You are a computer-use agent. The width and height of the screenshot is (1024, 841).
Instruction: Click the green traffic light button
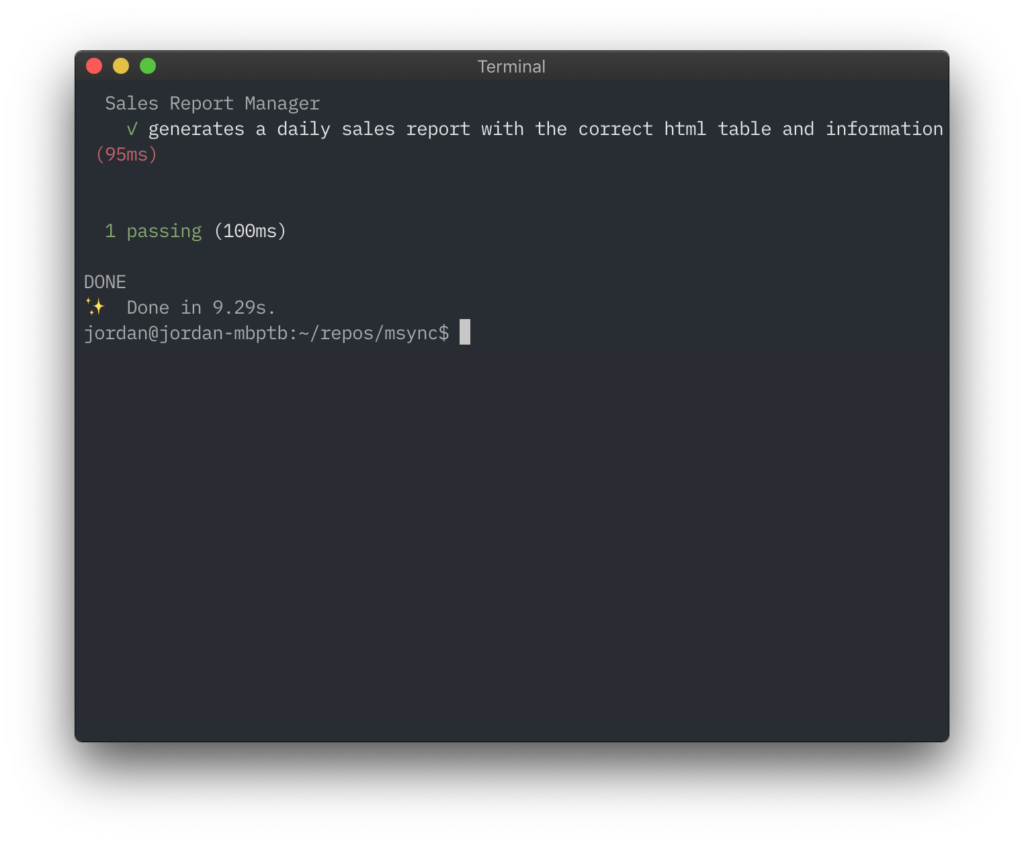click(147, 65)
